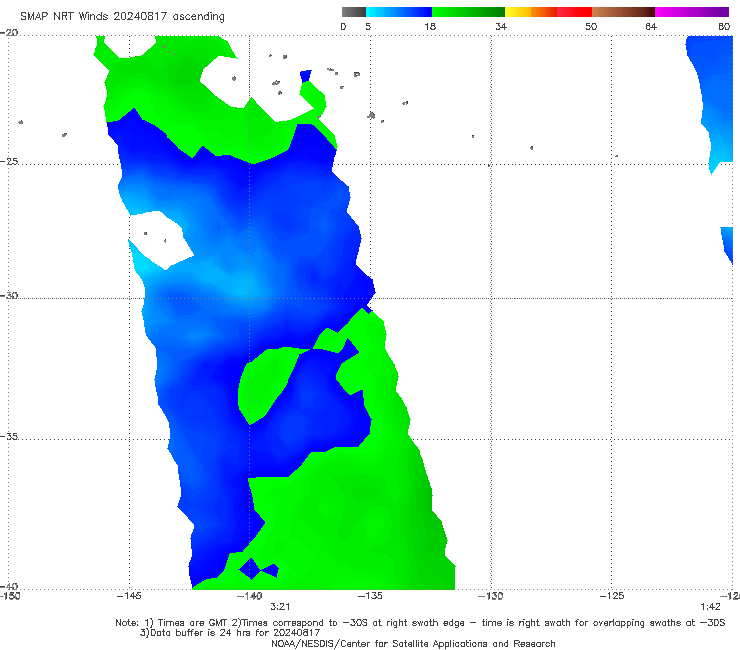Image resolution: width=740 pixels, height=650 pixels.
Task: Click the longitude axis label "-125"
Action: coord(612,596)
